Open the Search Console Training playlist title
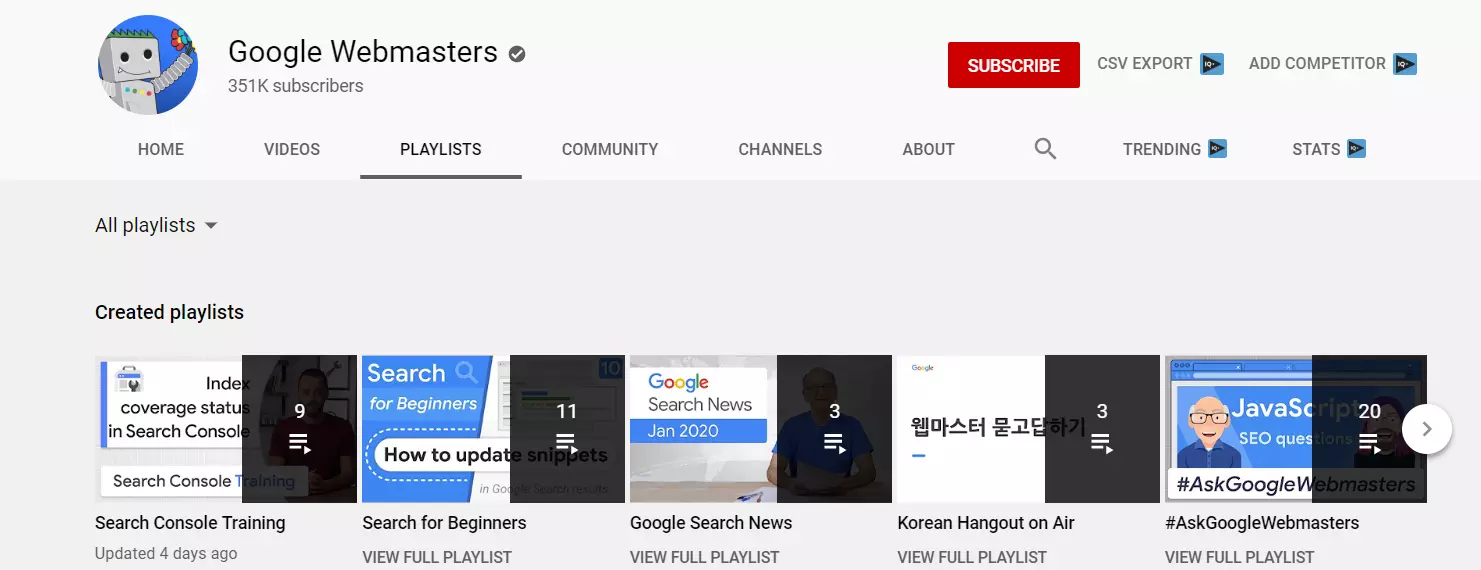Viewport: 1481px width, 570px height. tap(190, 523)
